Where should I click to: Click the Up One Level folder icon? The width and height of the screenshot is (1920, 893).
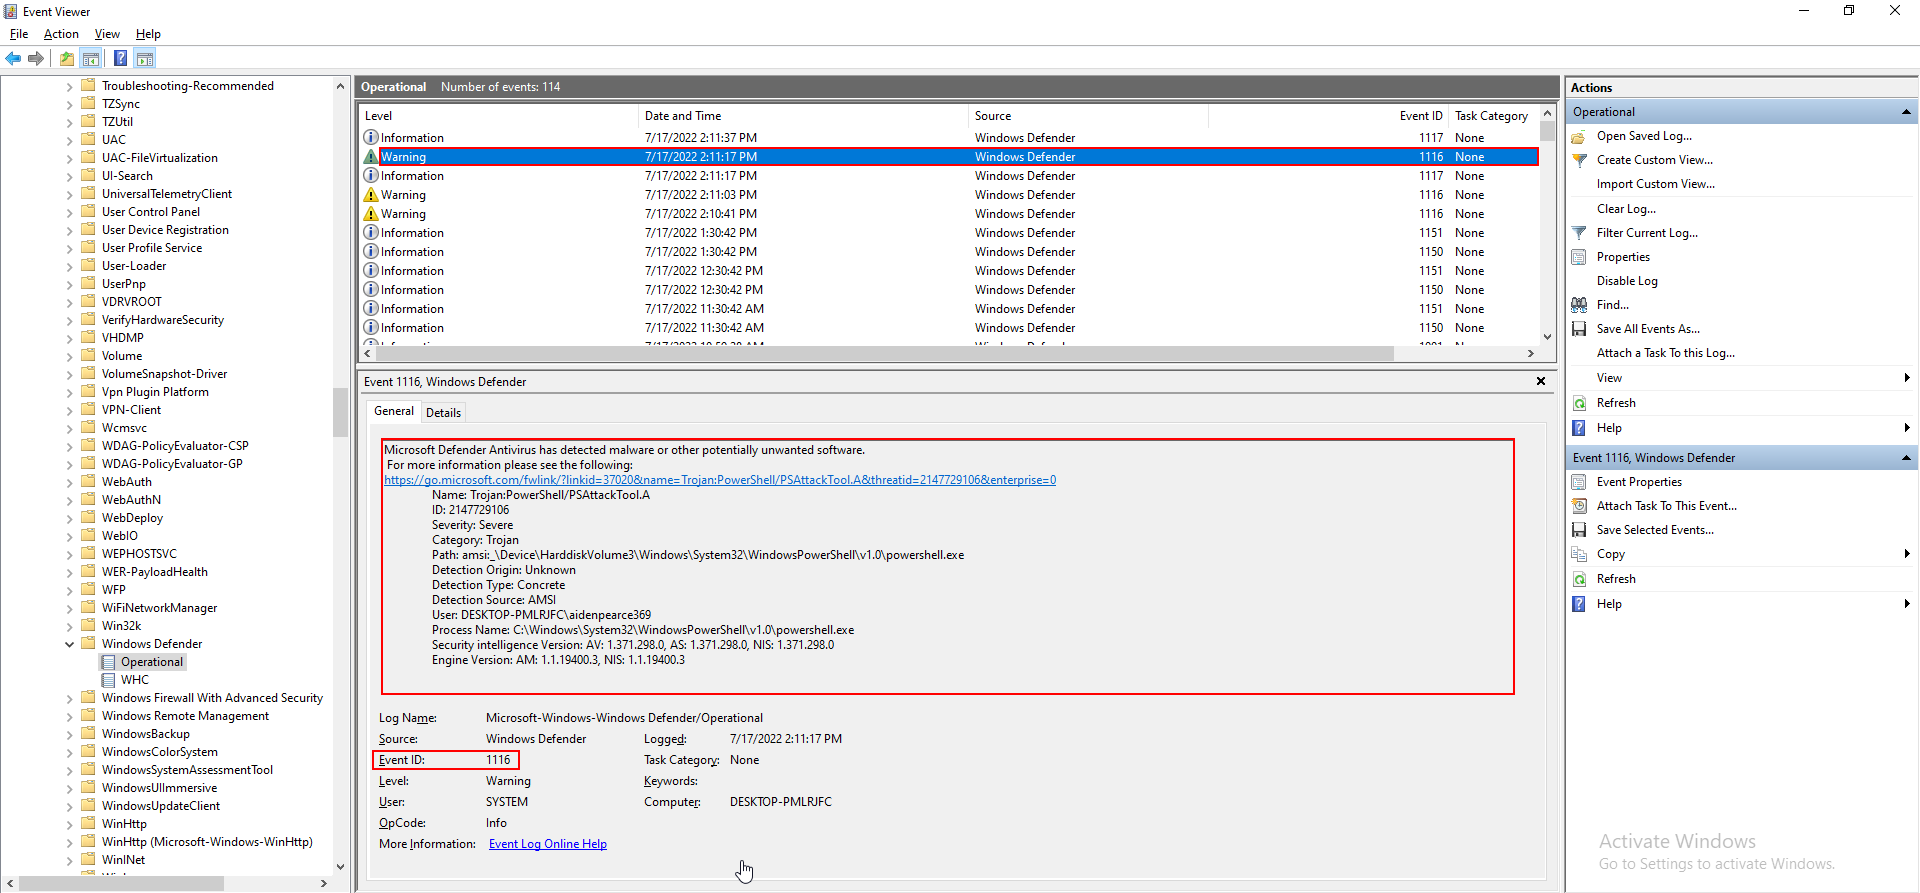(66, 58)
